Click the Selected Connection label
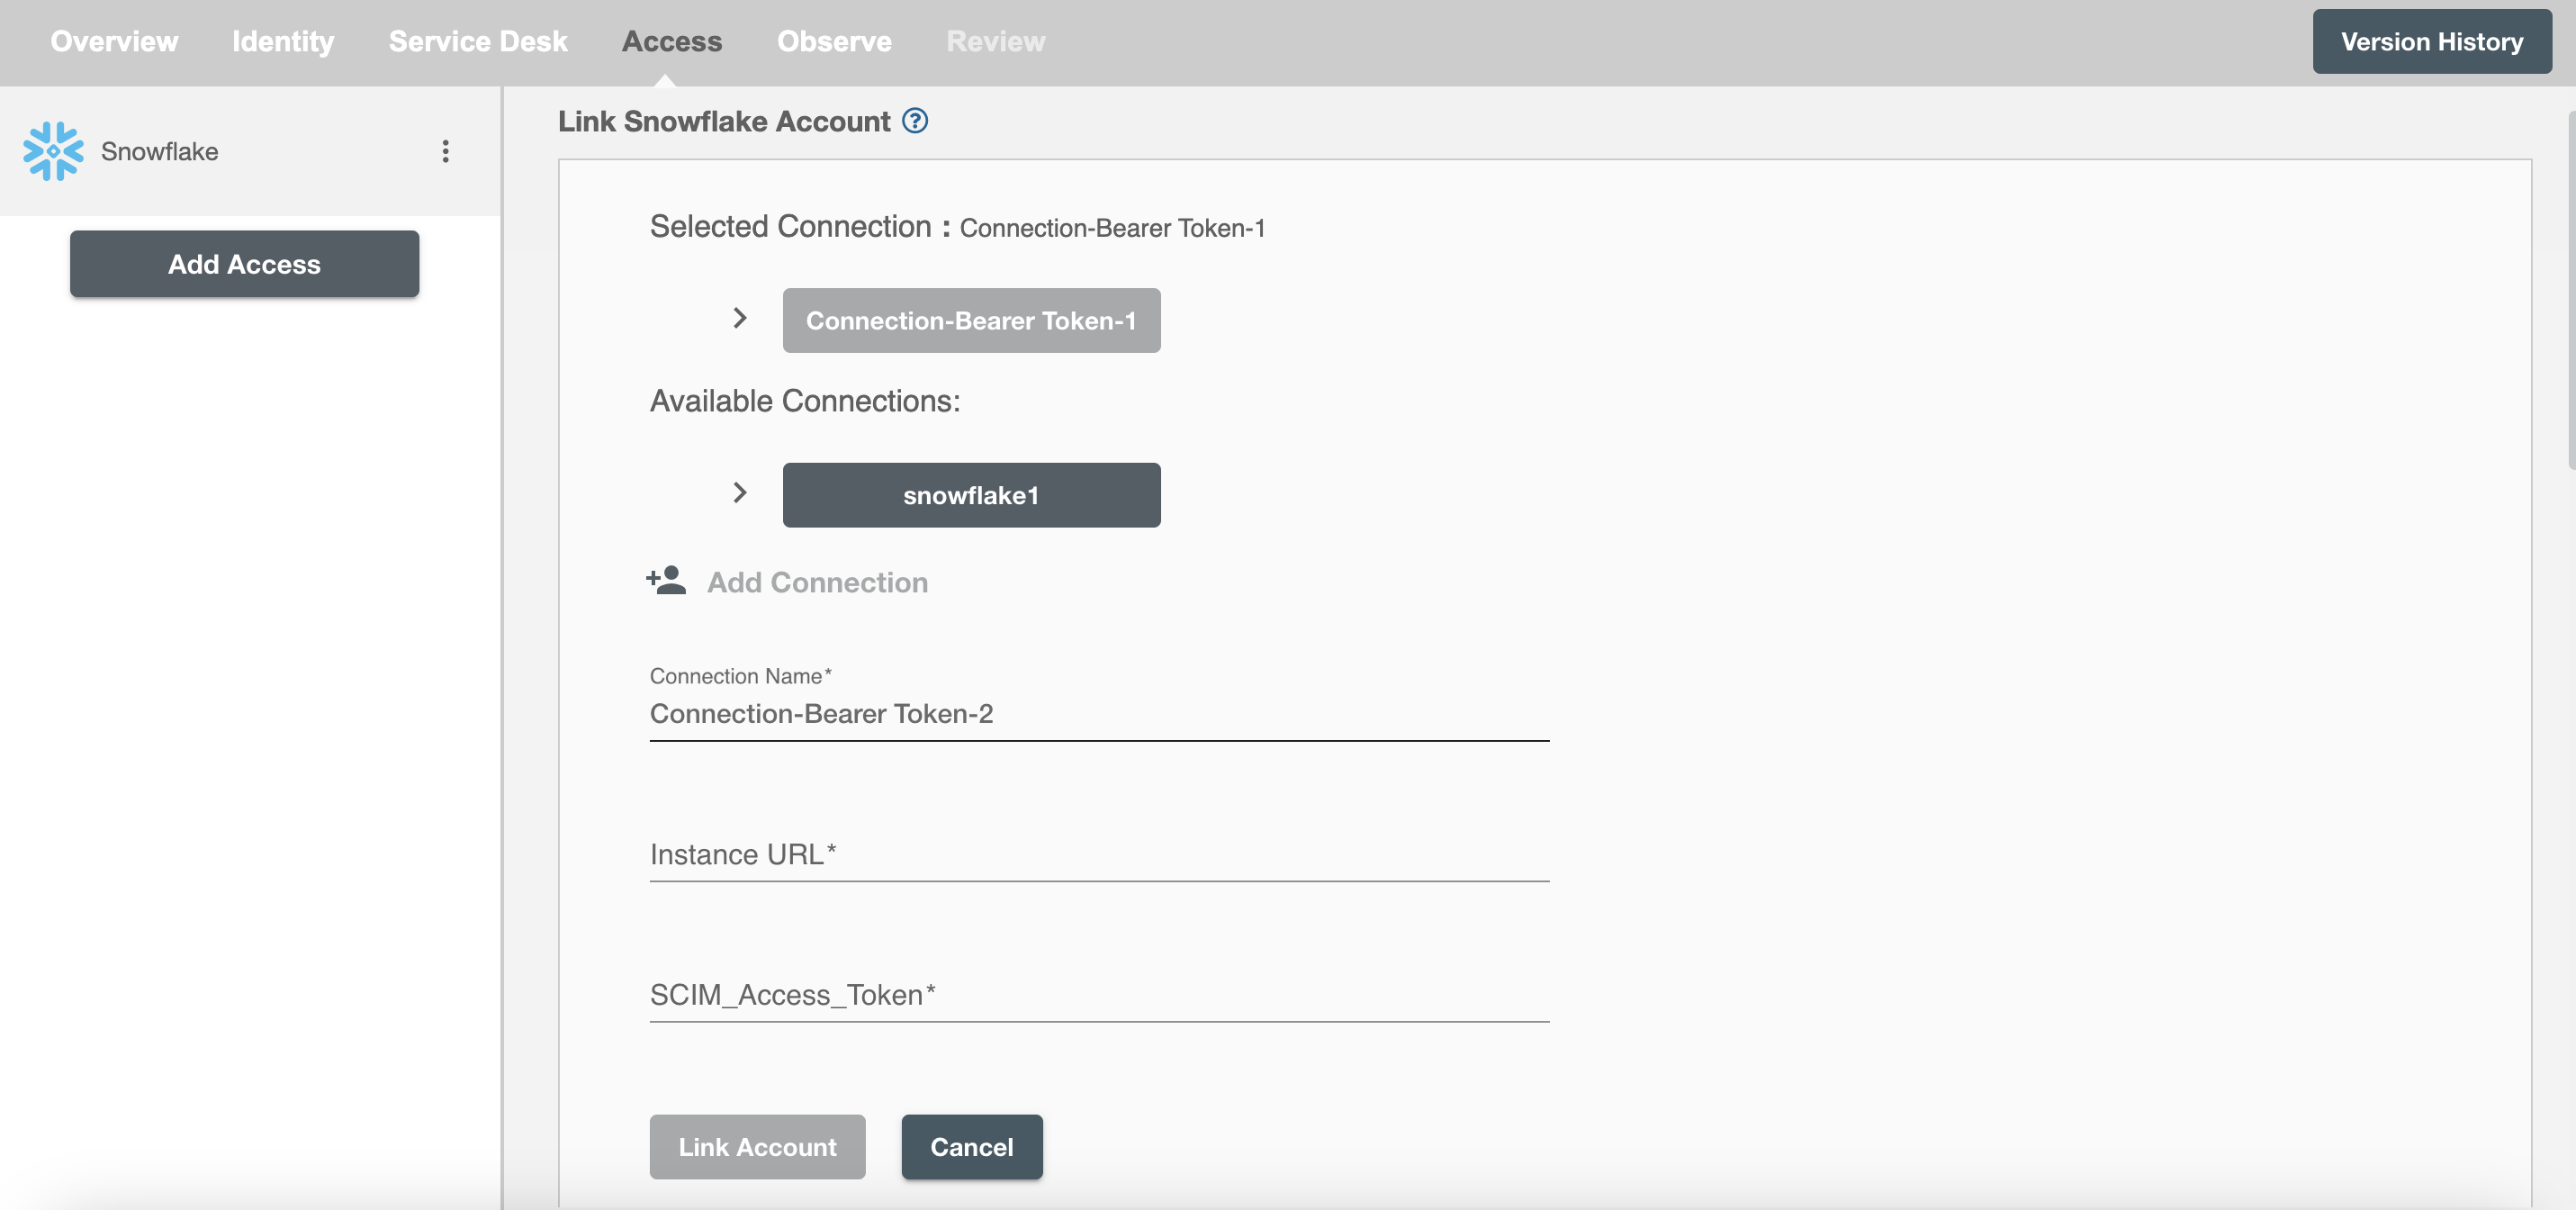This screenshot has height=1210, width=2576. pyautogui.click(x=798, y=227)
